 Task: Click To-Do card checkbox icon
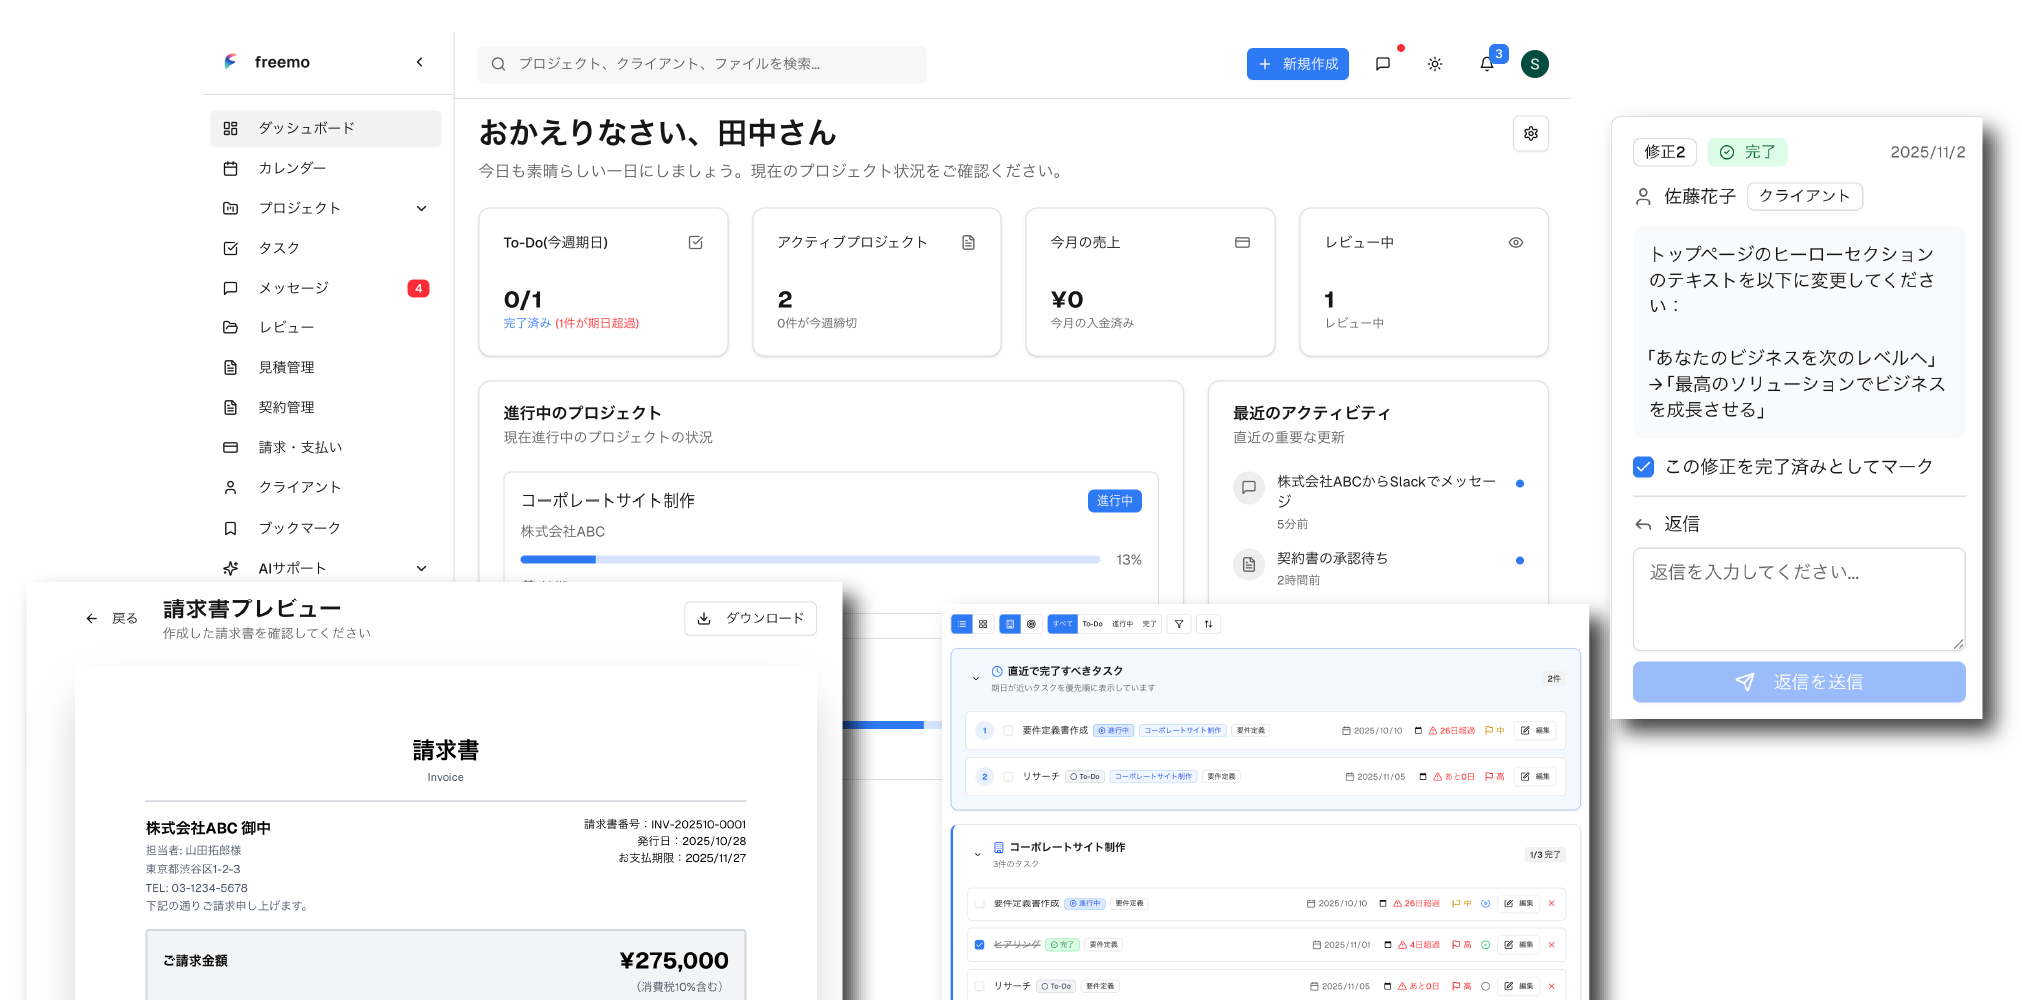click(x=696, y=242)
